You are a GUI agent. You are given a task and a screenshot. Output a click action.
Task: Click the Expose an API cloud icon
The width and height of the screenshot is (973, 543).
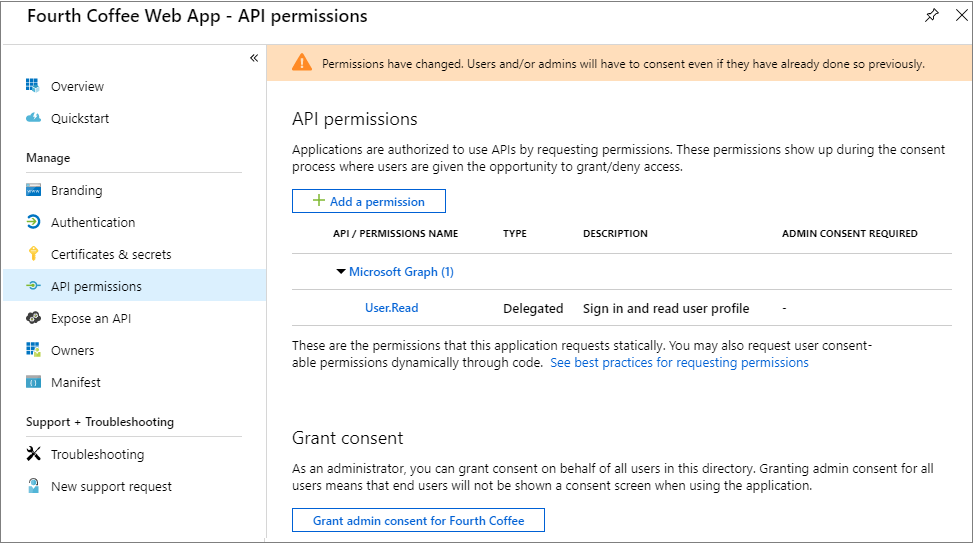click(33, 318)
